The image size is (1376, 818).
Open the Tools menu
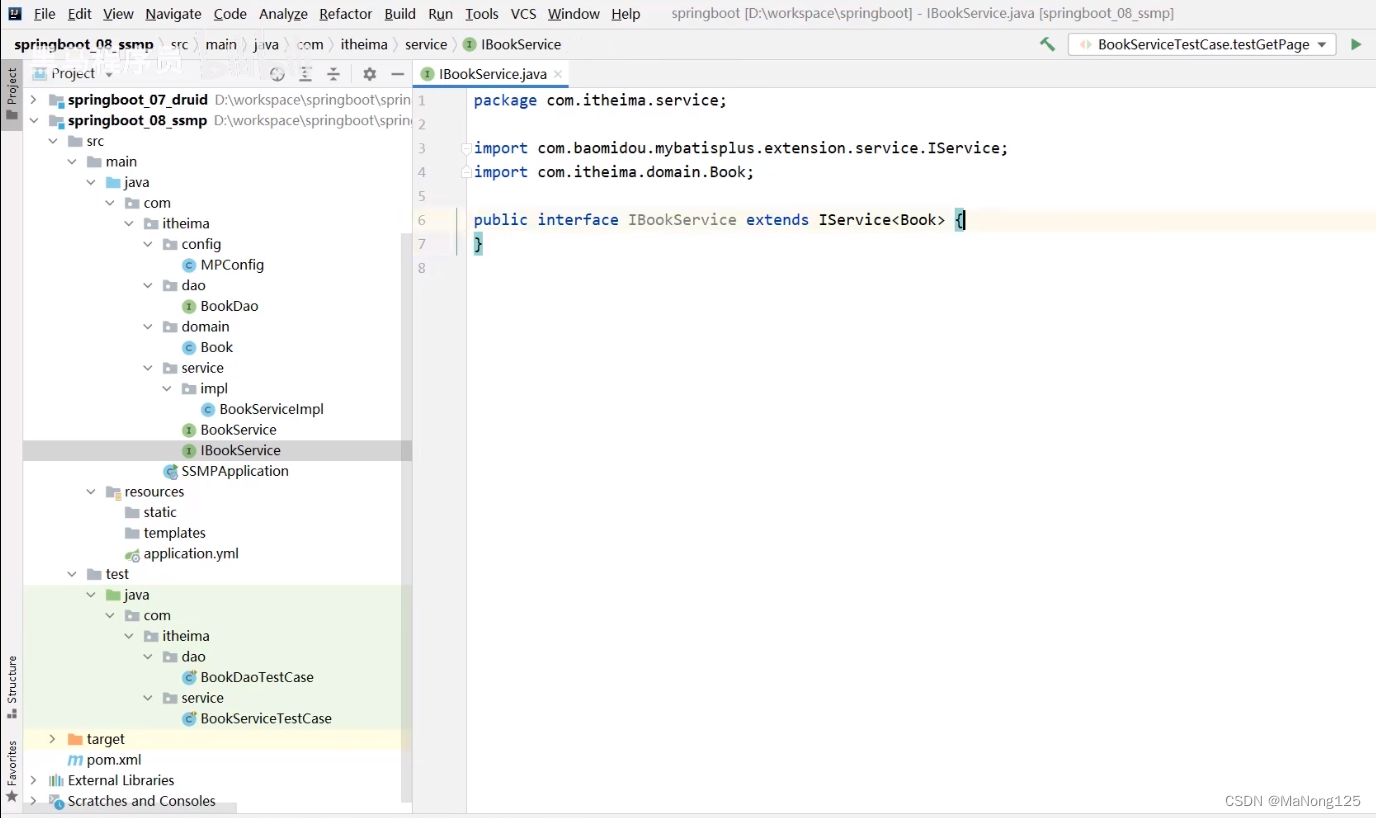(482, 14)
